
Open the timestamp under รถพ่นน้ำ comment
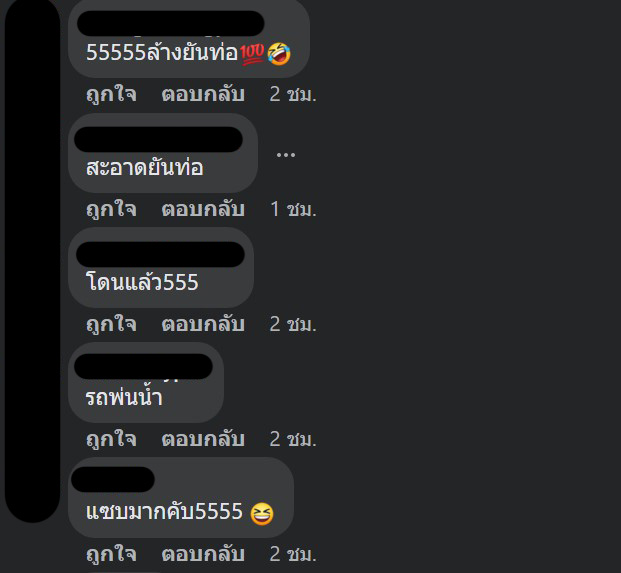pyautogui.click(x=293, y=439)
